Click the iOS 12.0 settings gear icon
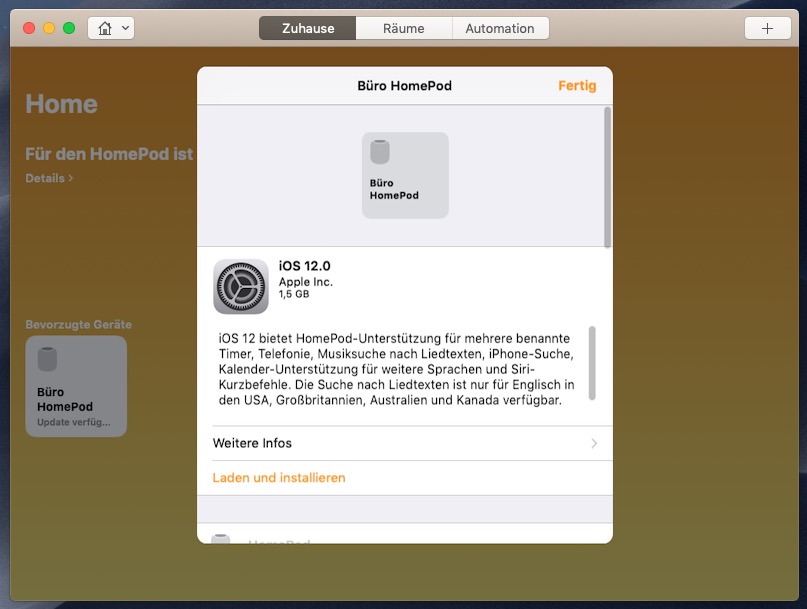 coord(240,286)
